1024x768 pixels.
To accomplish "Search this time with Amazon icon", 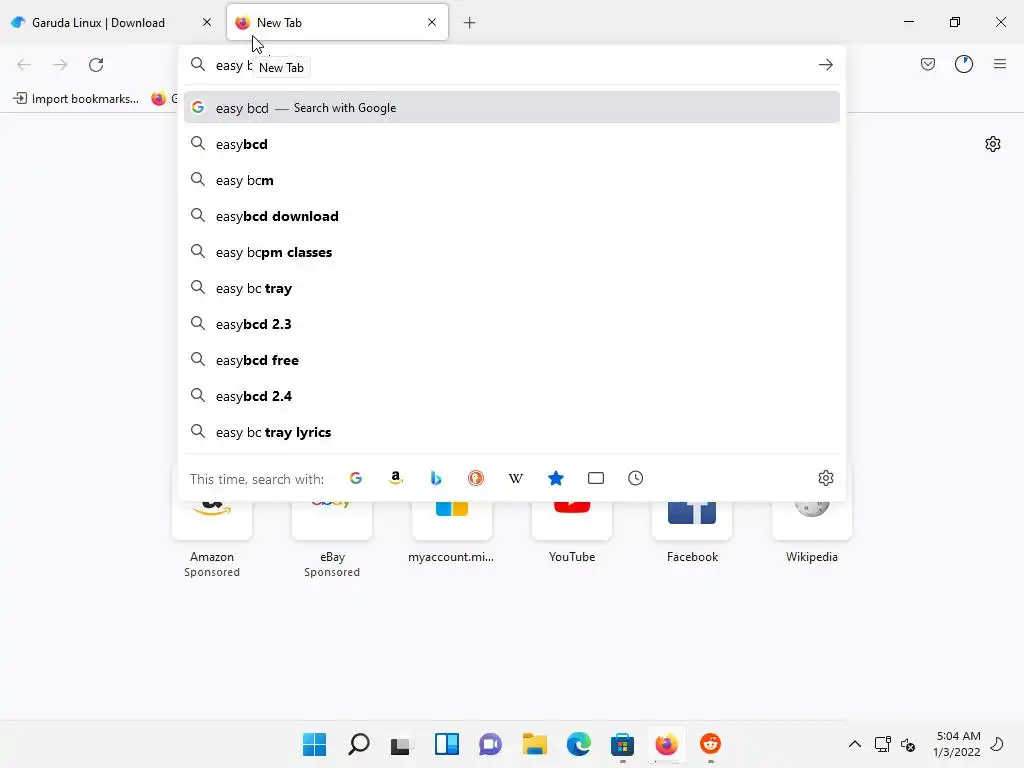I will (x=396, y=478).
